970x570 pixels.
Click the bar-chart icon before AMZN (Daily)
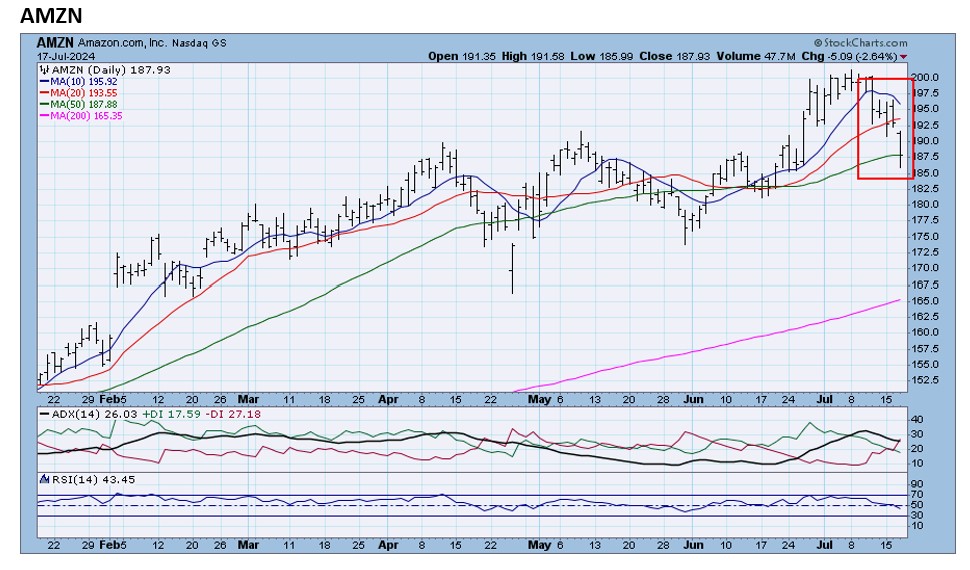pyautogui.click(x=45, y=70)
